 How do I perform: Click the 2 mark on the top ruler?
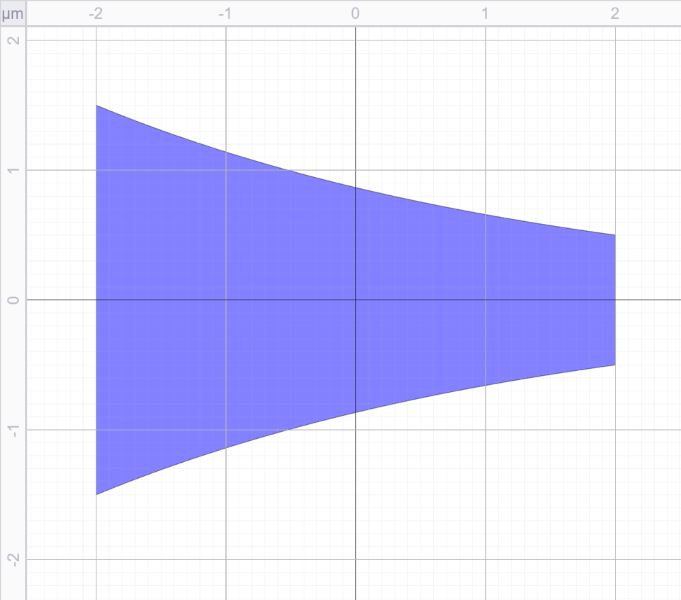coord(615,14)
